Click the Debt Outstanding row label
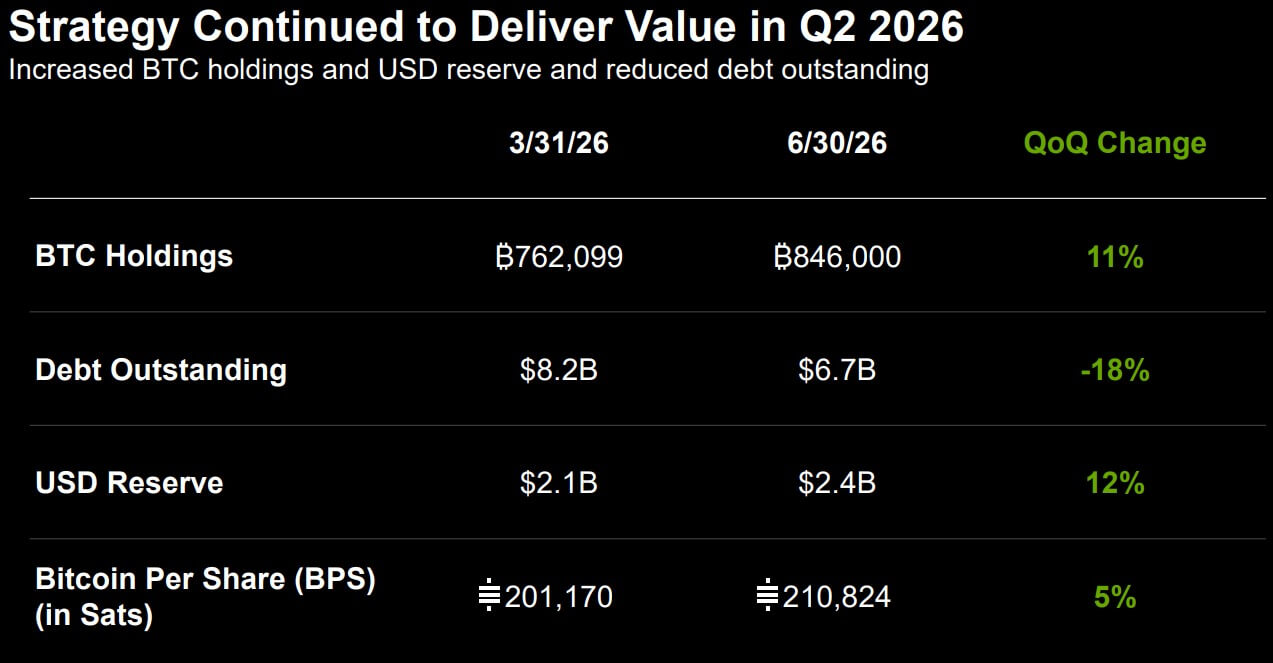 (161, 370)
